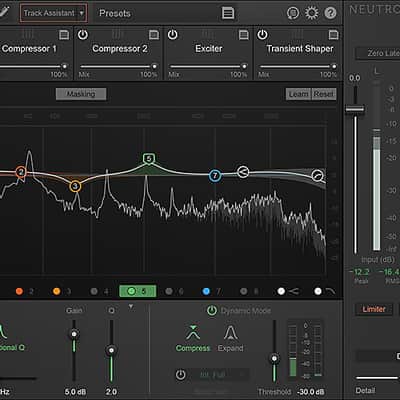Select the low-pass node on the curve

[318, 176]
